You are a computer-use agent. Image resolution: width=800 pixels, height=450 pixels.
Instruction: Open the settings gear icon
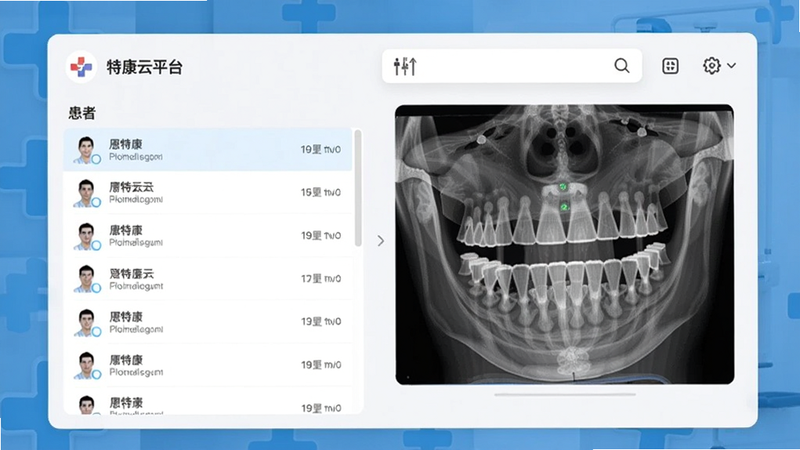point(711,65)
